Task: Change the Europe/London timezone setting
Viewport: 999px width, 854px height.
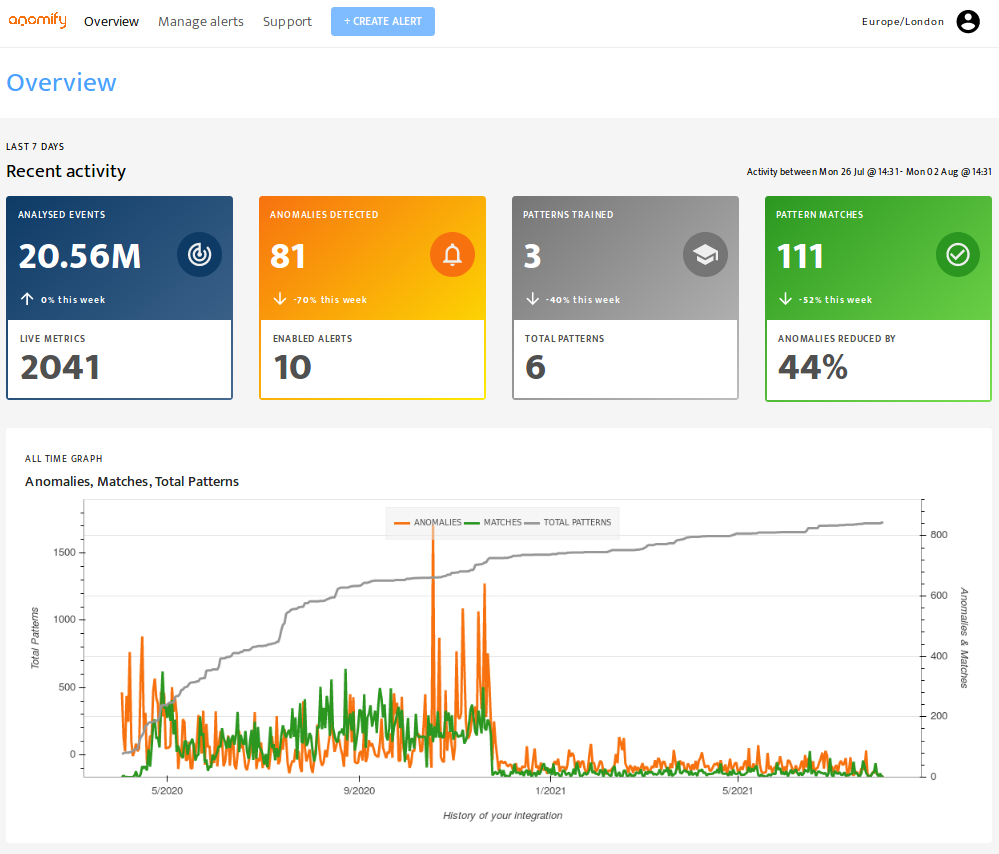Action: click(x=903, y=22)
